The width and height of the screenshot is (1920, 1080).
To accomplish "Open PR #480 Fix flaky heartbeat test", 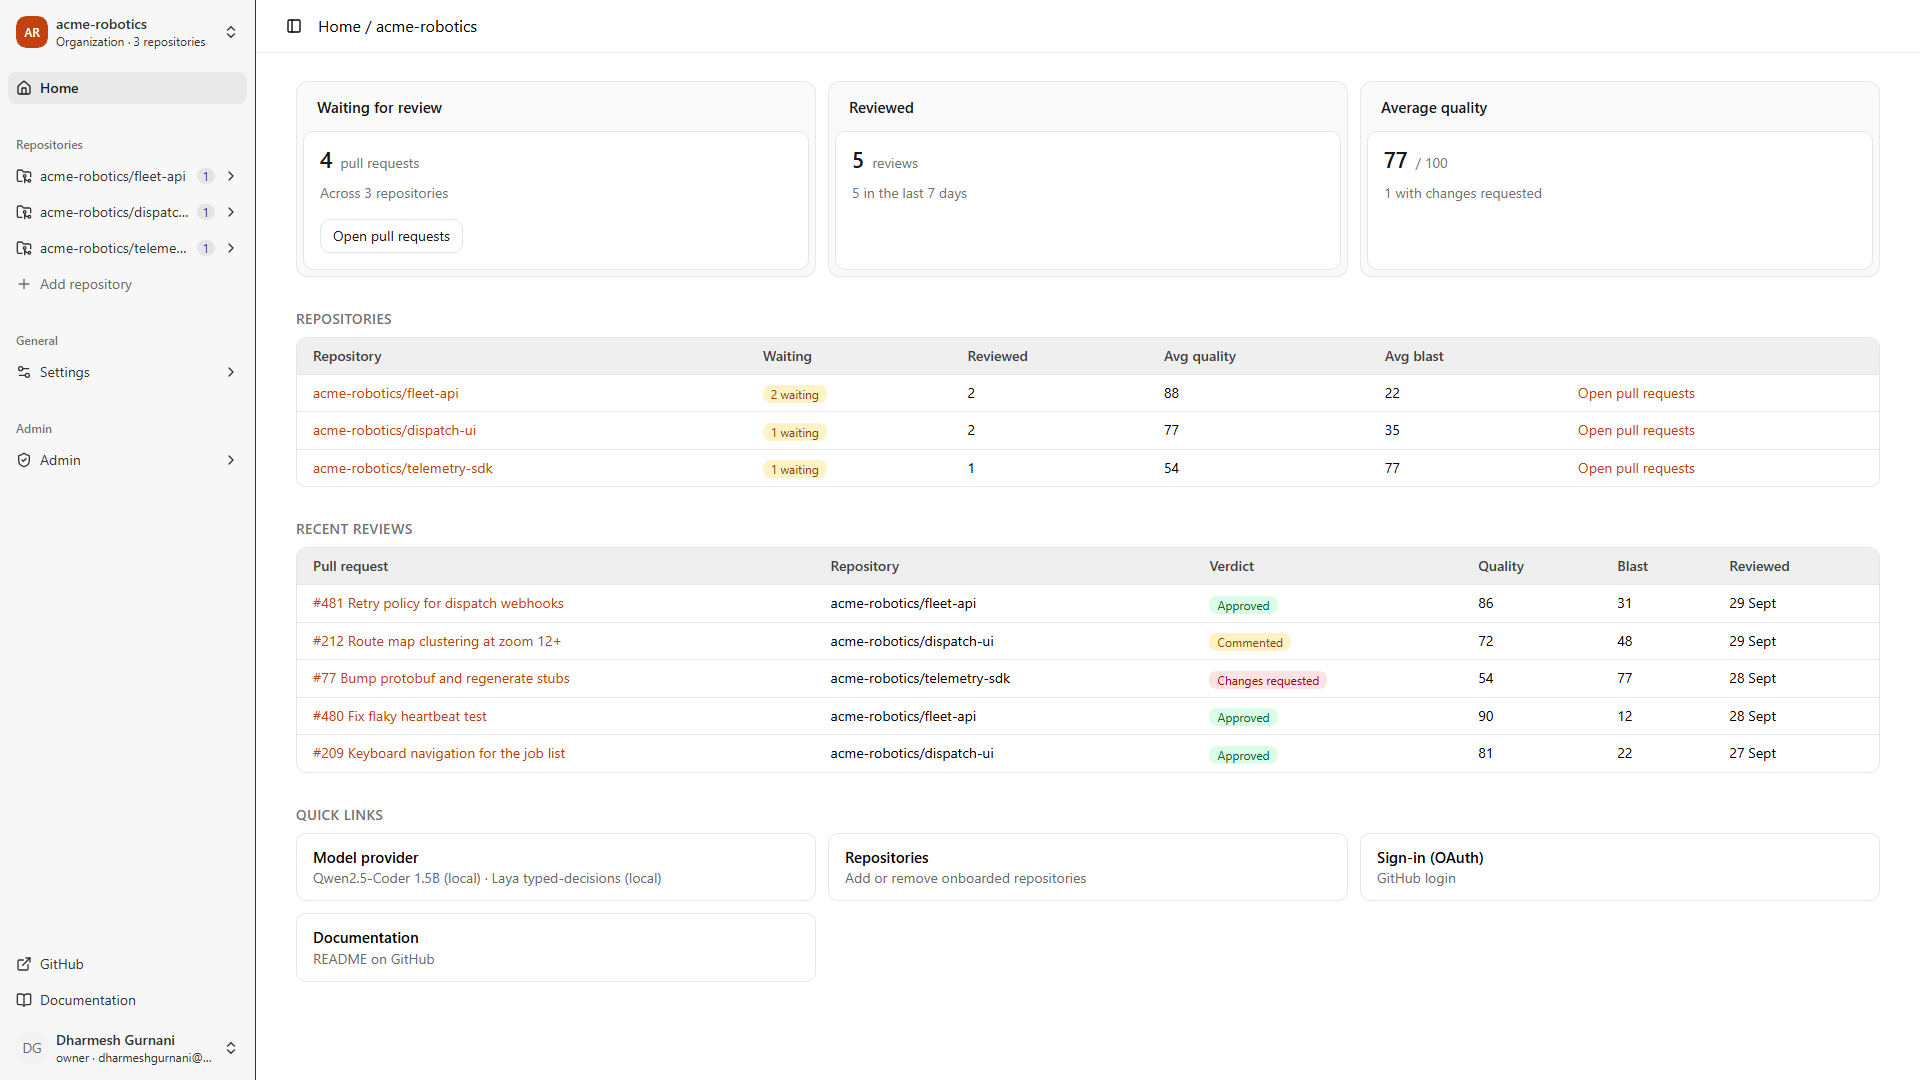I will (x=399, y=716).
